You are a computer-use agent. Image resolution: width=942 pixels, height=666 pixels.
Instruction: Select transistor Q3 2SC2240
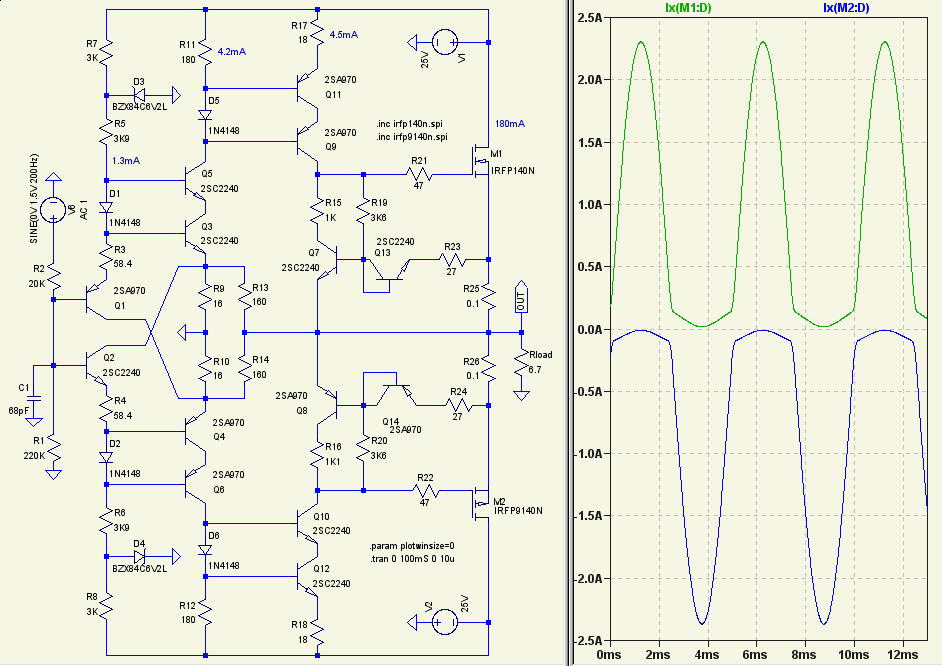click(196, 233)
